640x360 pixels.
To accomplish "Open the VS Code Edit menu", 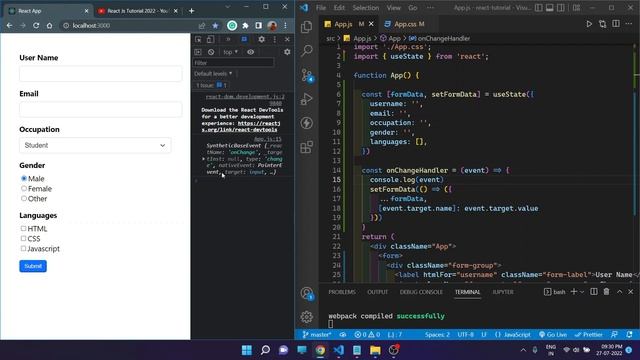I will 339,8.
